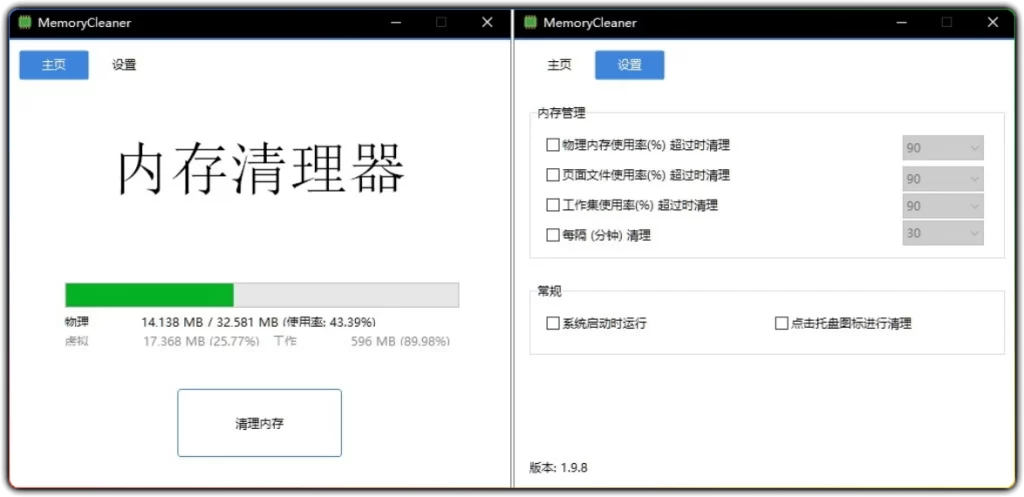Image resolution: width=1024 pixels, height=497 pixels.
Task: Switch to 主页 tab in the right window
Action: point(559,65)
